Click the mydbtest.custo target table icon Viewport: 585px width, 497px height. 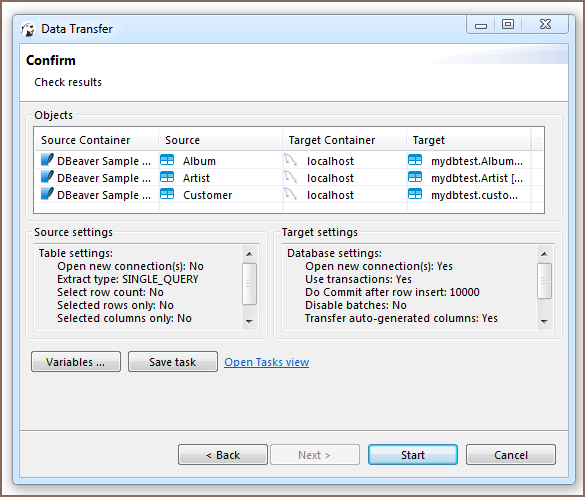coord(415,194)
